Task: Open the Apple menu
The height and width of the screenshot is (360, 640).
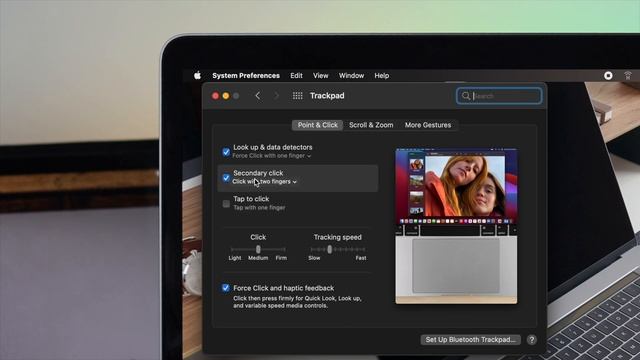Action: tap(198, 75)
